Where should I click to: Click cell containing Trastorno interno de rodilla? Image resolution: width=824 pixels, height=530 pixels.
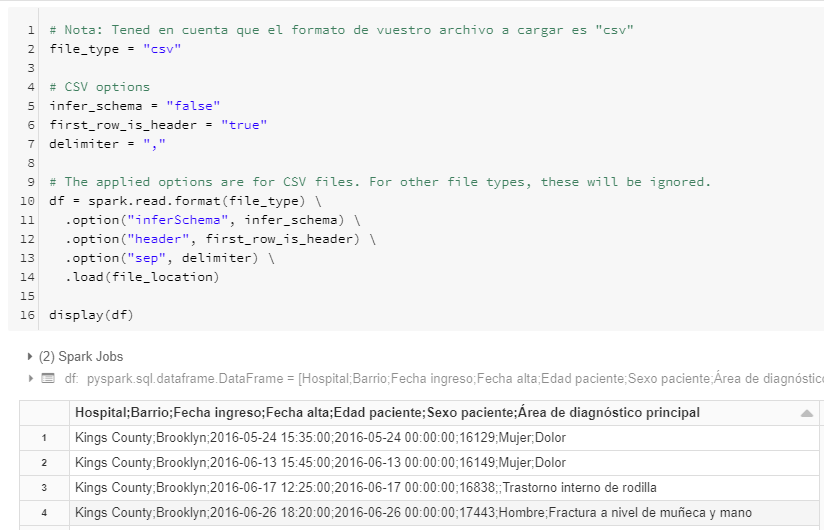coord(444,487)
